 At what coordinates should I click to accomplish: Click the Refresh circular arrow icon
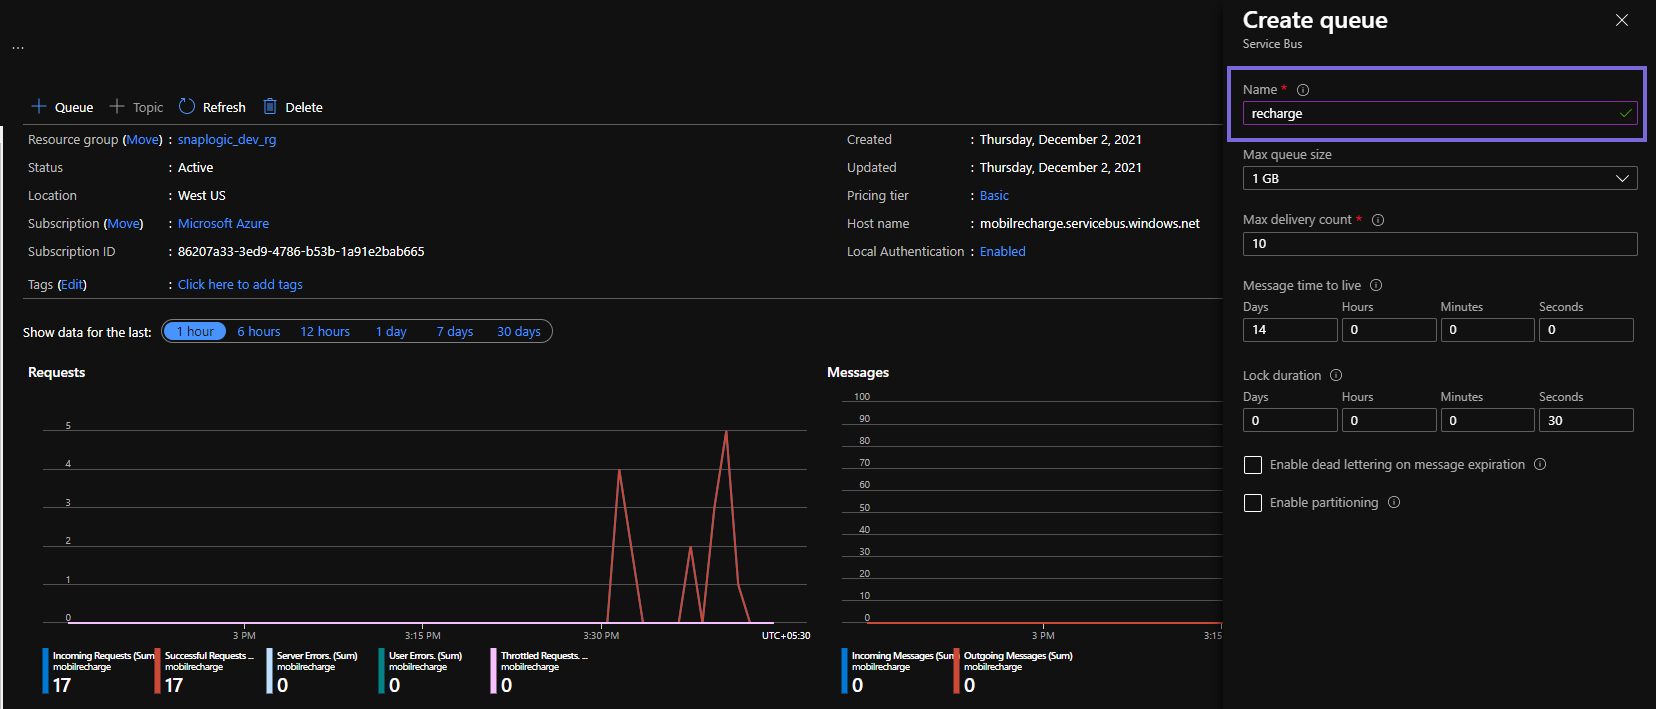click(187, 106)
